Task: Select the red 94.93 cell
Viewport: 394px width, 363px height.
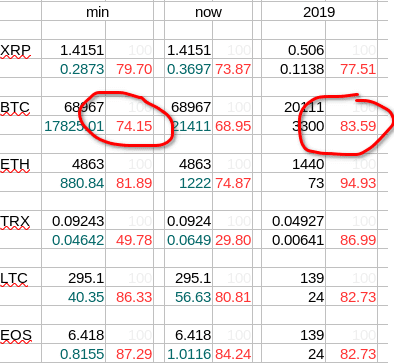Action: click(351, 183)
